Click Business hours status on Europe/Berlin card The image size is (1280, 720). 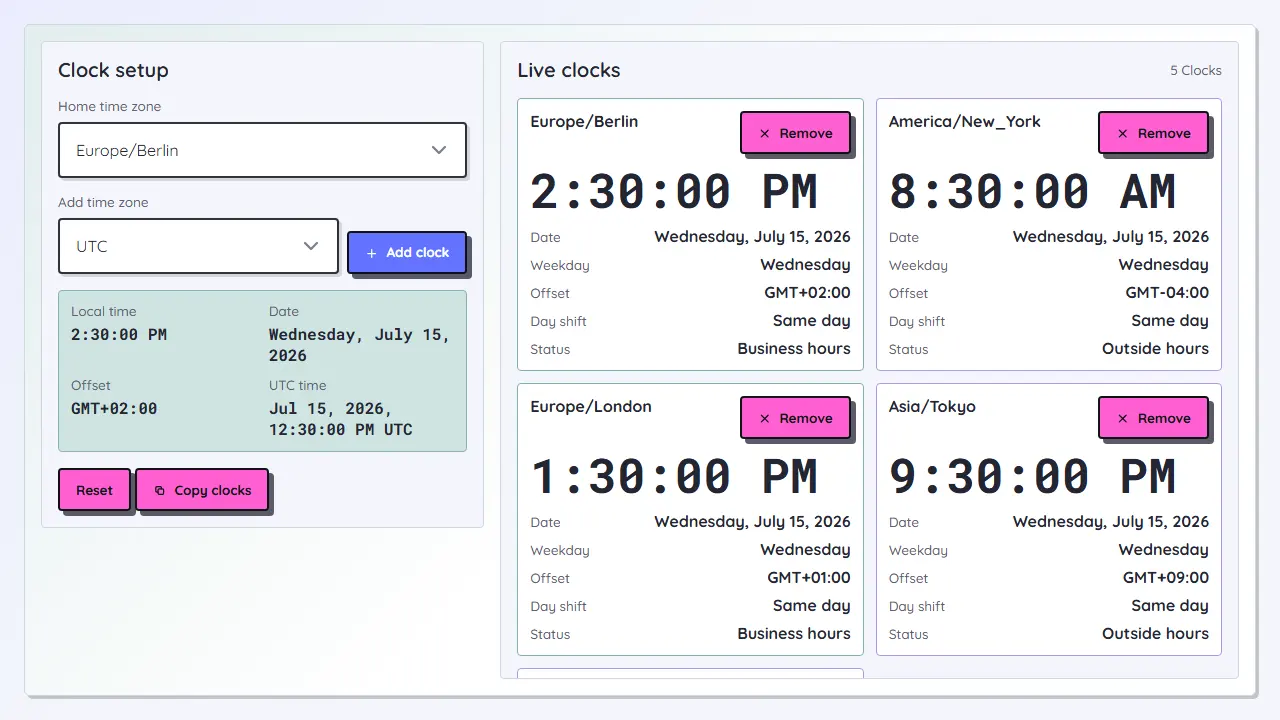(794, 349)
